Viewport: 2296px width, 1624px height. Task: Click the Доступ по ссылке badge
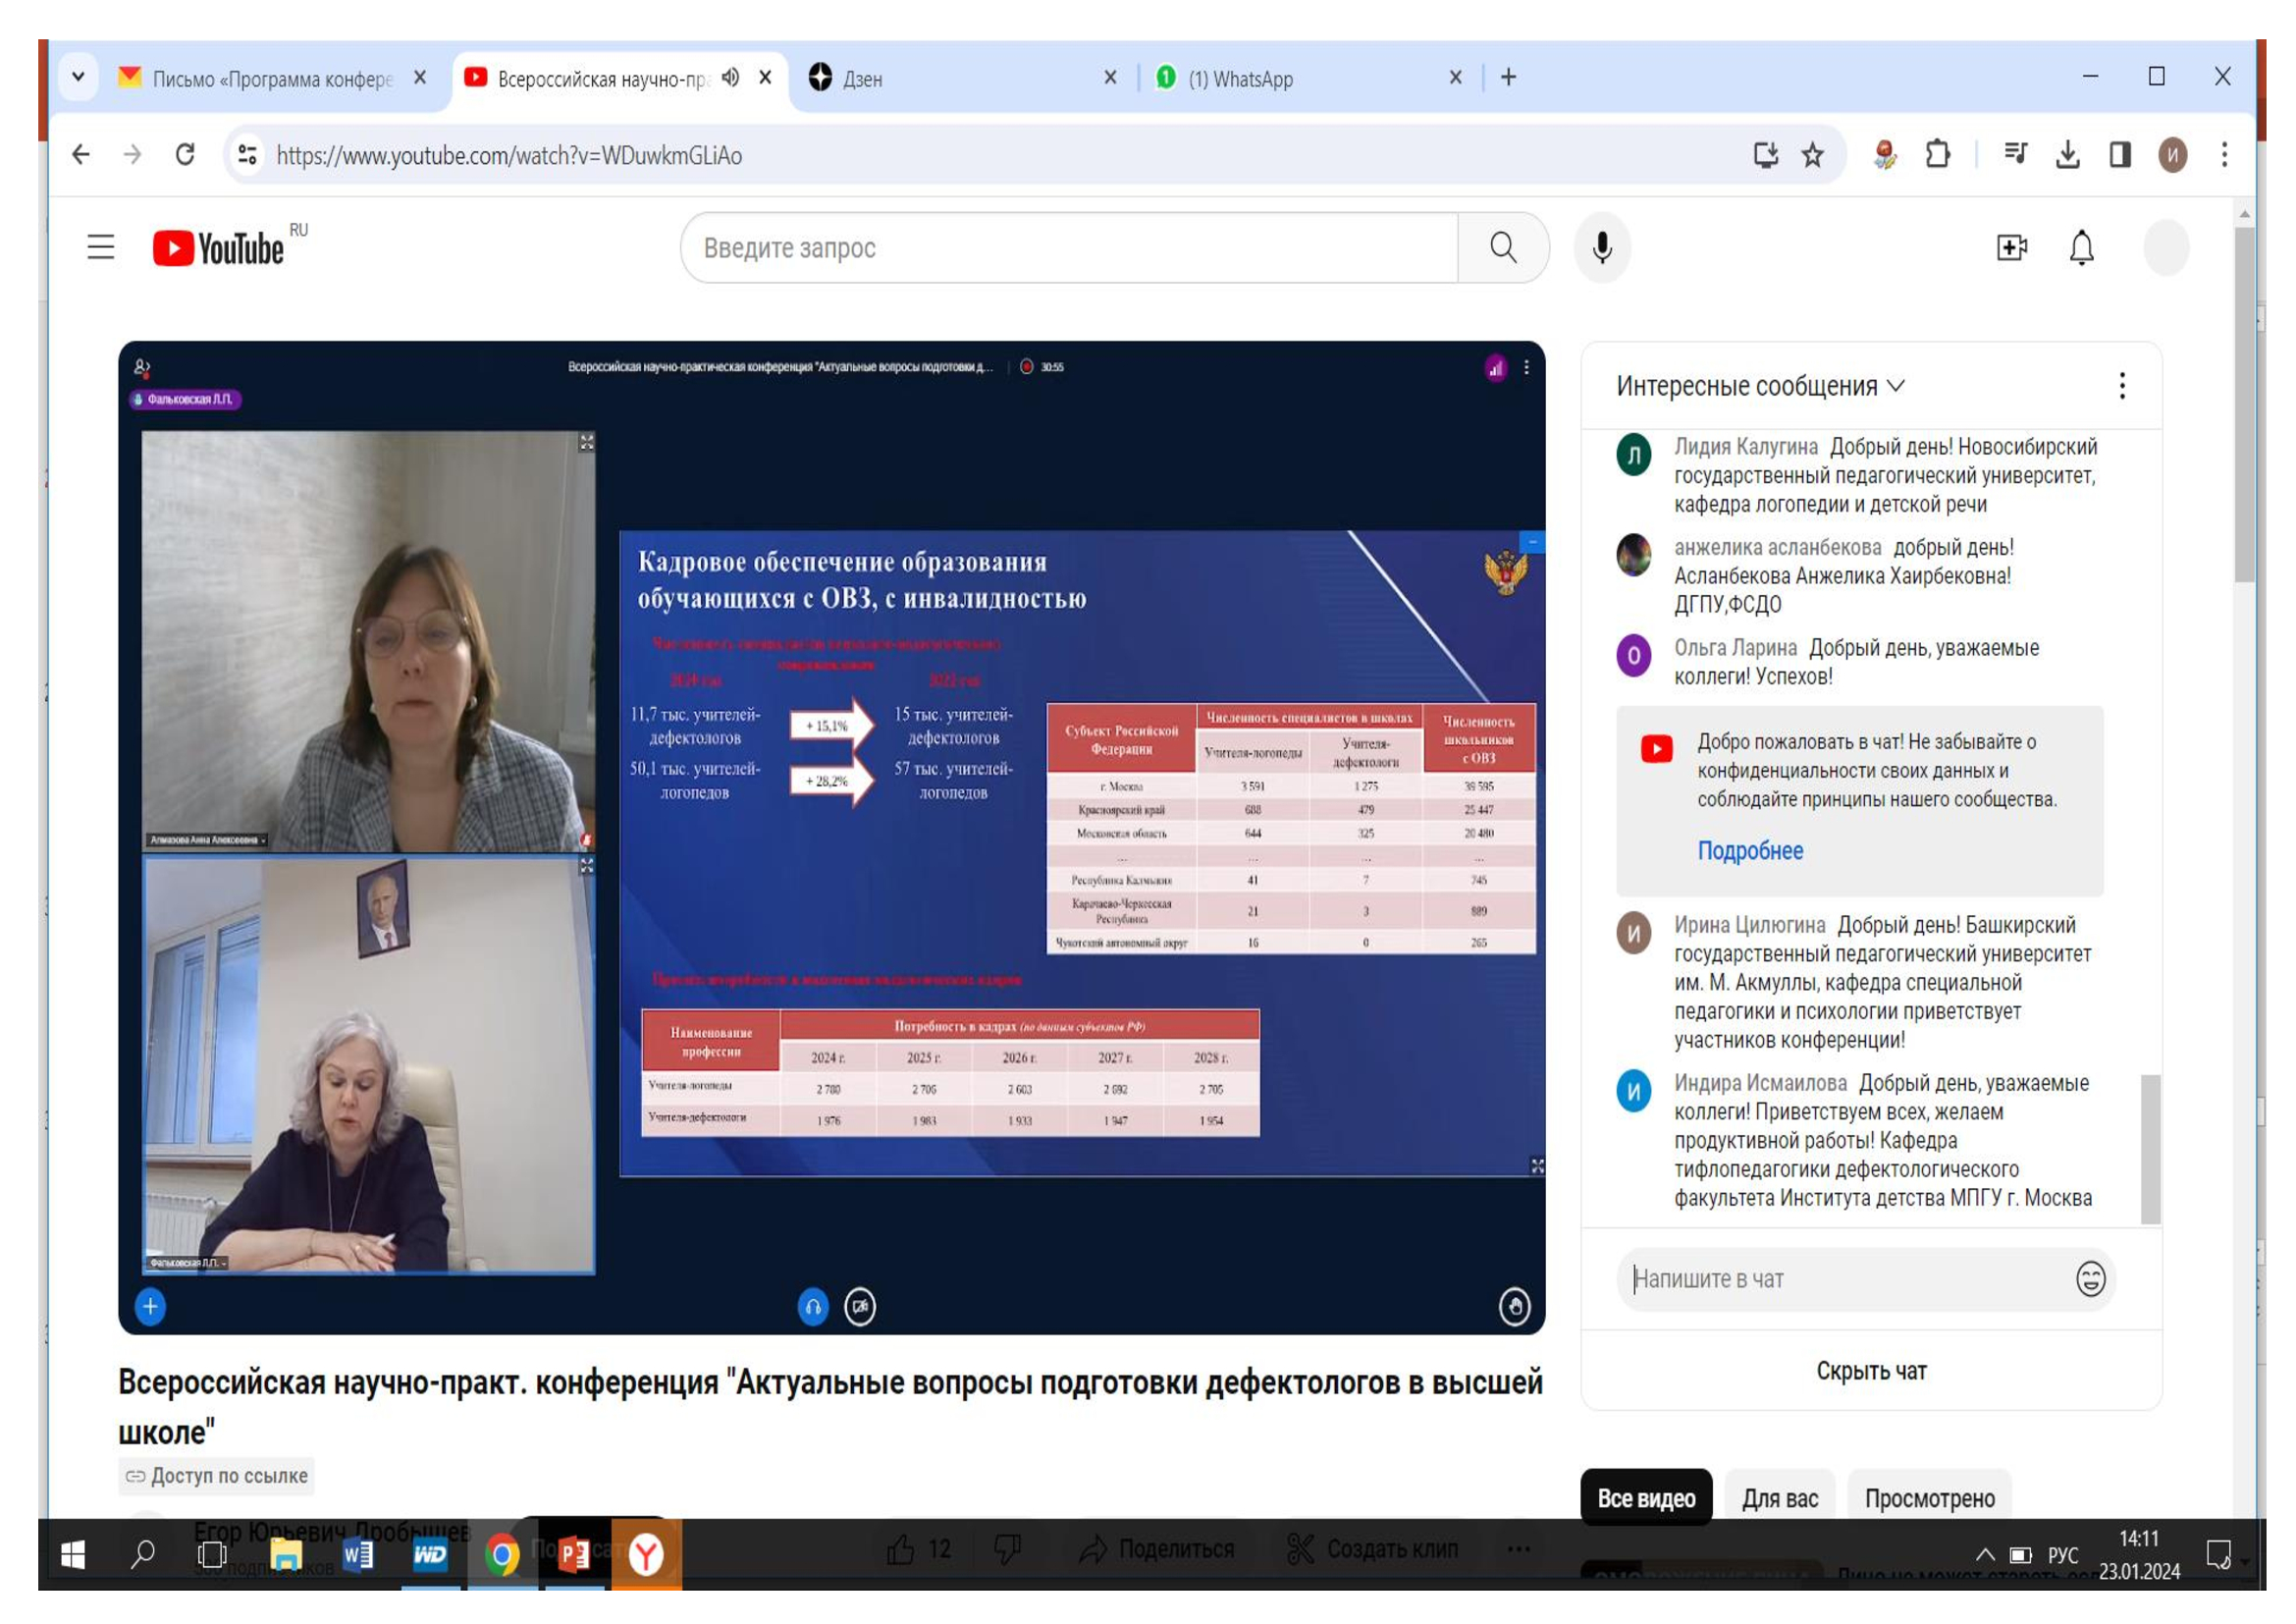[x=217, y=1476]
